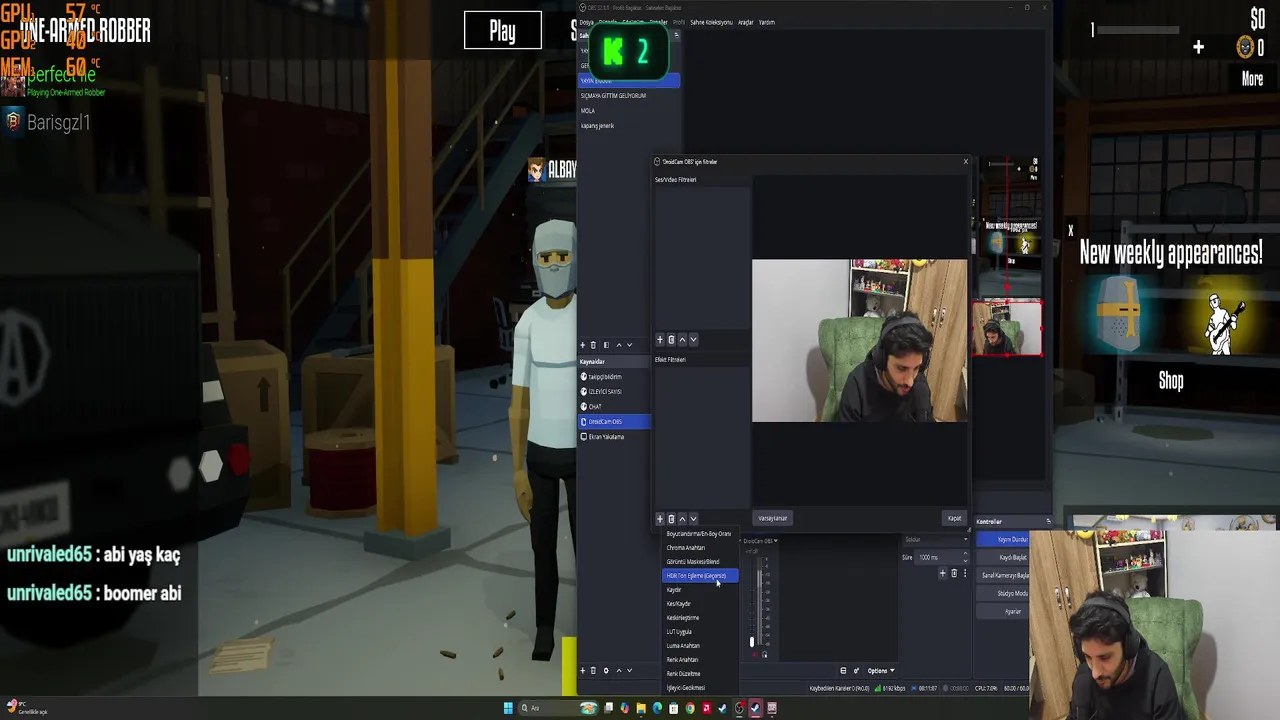
Task: Open the Dosya menu in OBS
Action: point(586,22)
